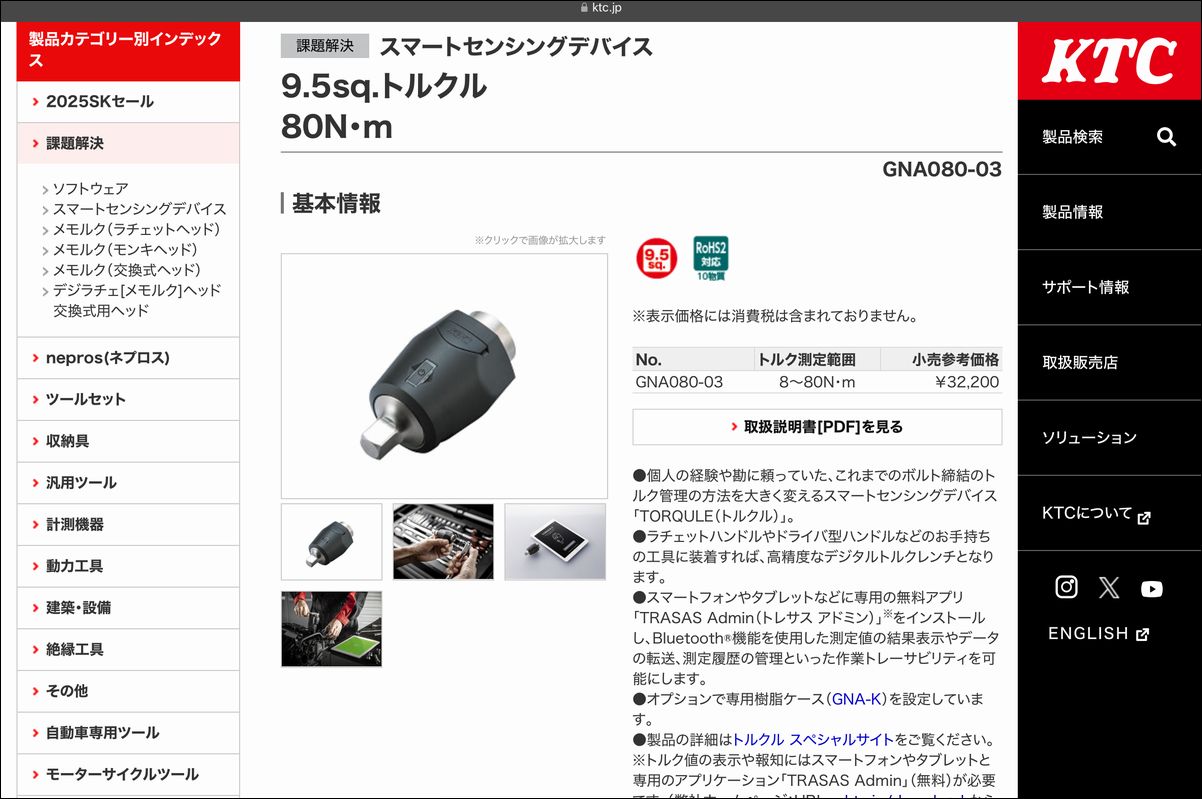Click the RoHS2 compliance badge icon

point(711,258)
